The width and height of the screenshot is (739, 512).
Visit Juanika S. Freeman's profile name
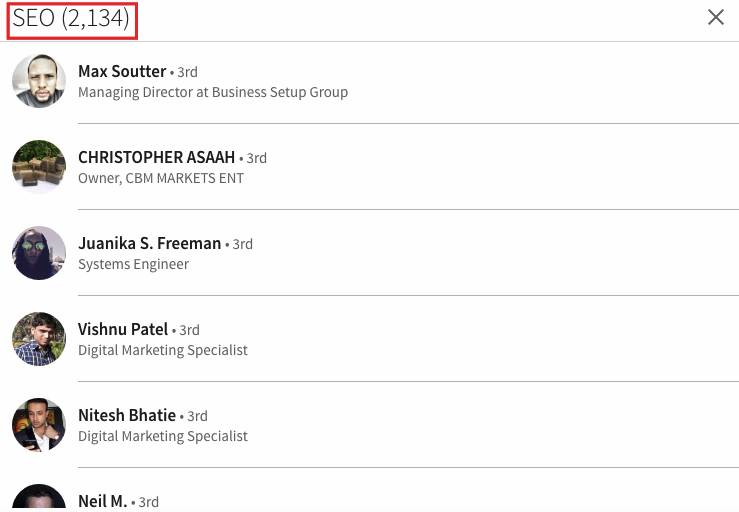(x=149, y=243)
